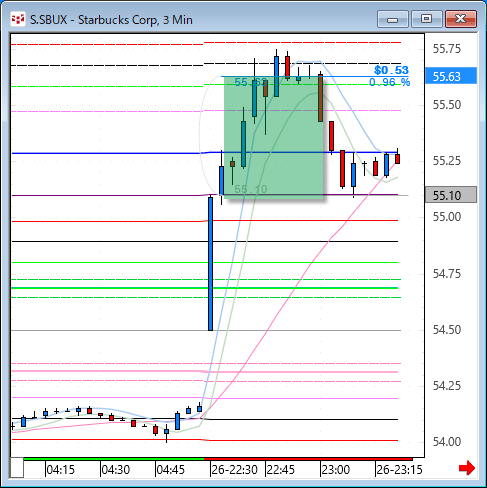
Task: Click the red scroll-right arrow
Action: click(467, 468)
